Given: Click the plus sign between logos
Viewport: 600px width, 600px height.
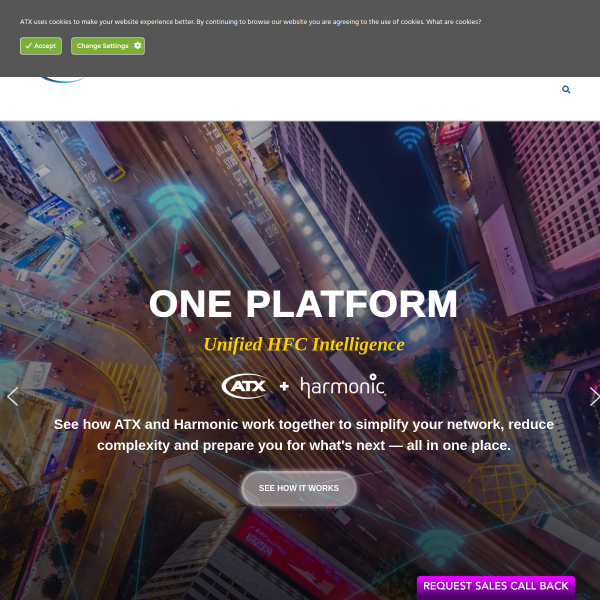Looking at the screenshot, I should 284,386.
